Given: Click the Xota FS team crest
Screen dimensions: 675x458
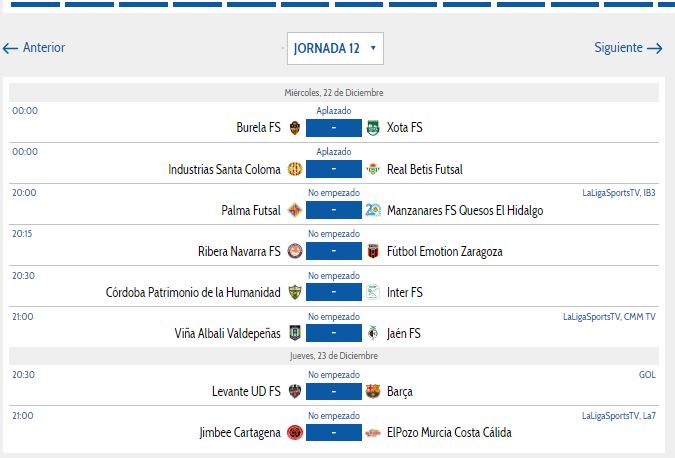Looking at the screenshot, I should [373, 128].
